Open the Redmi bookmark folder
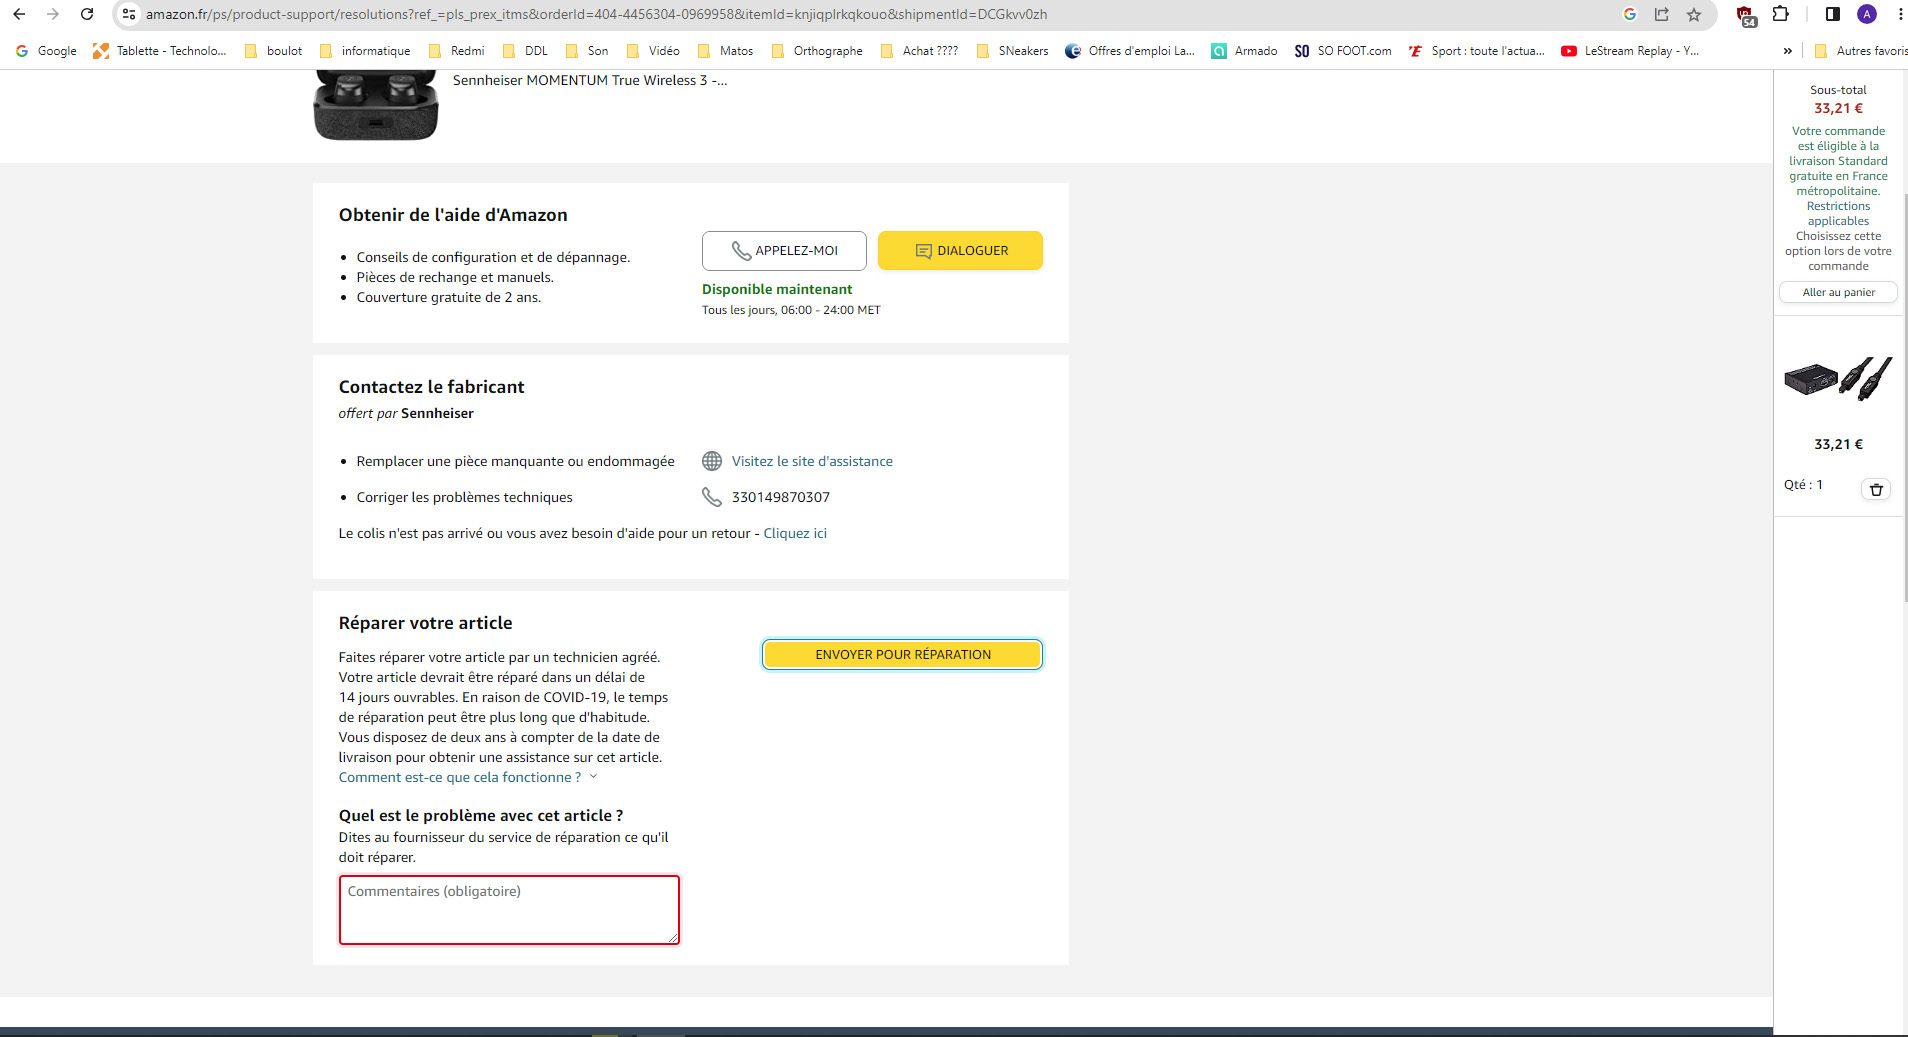Viewport: 1908px width, 1037px height. 457,51
